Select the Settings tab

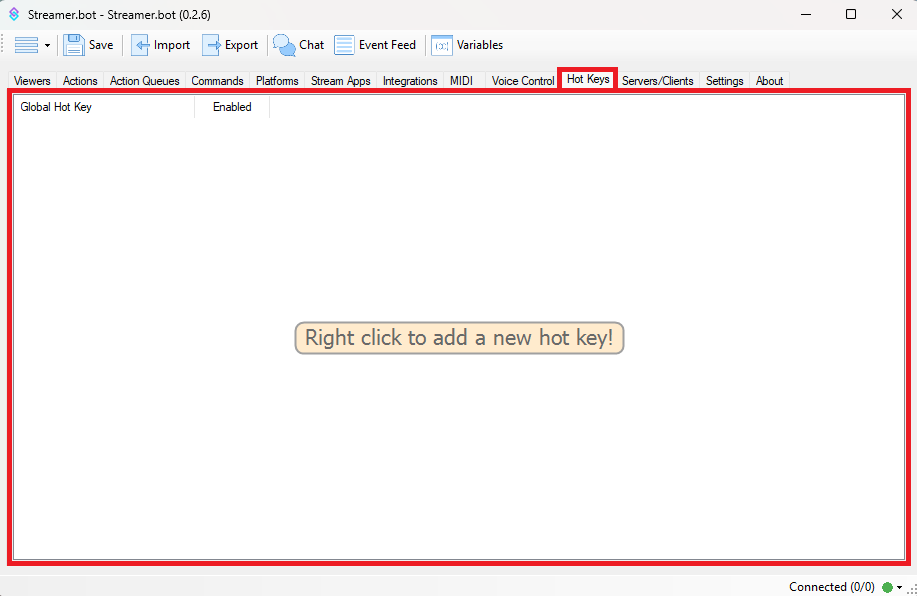click(724, 81)
